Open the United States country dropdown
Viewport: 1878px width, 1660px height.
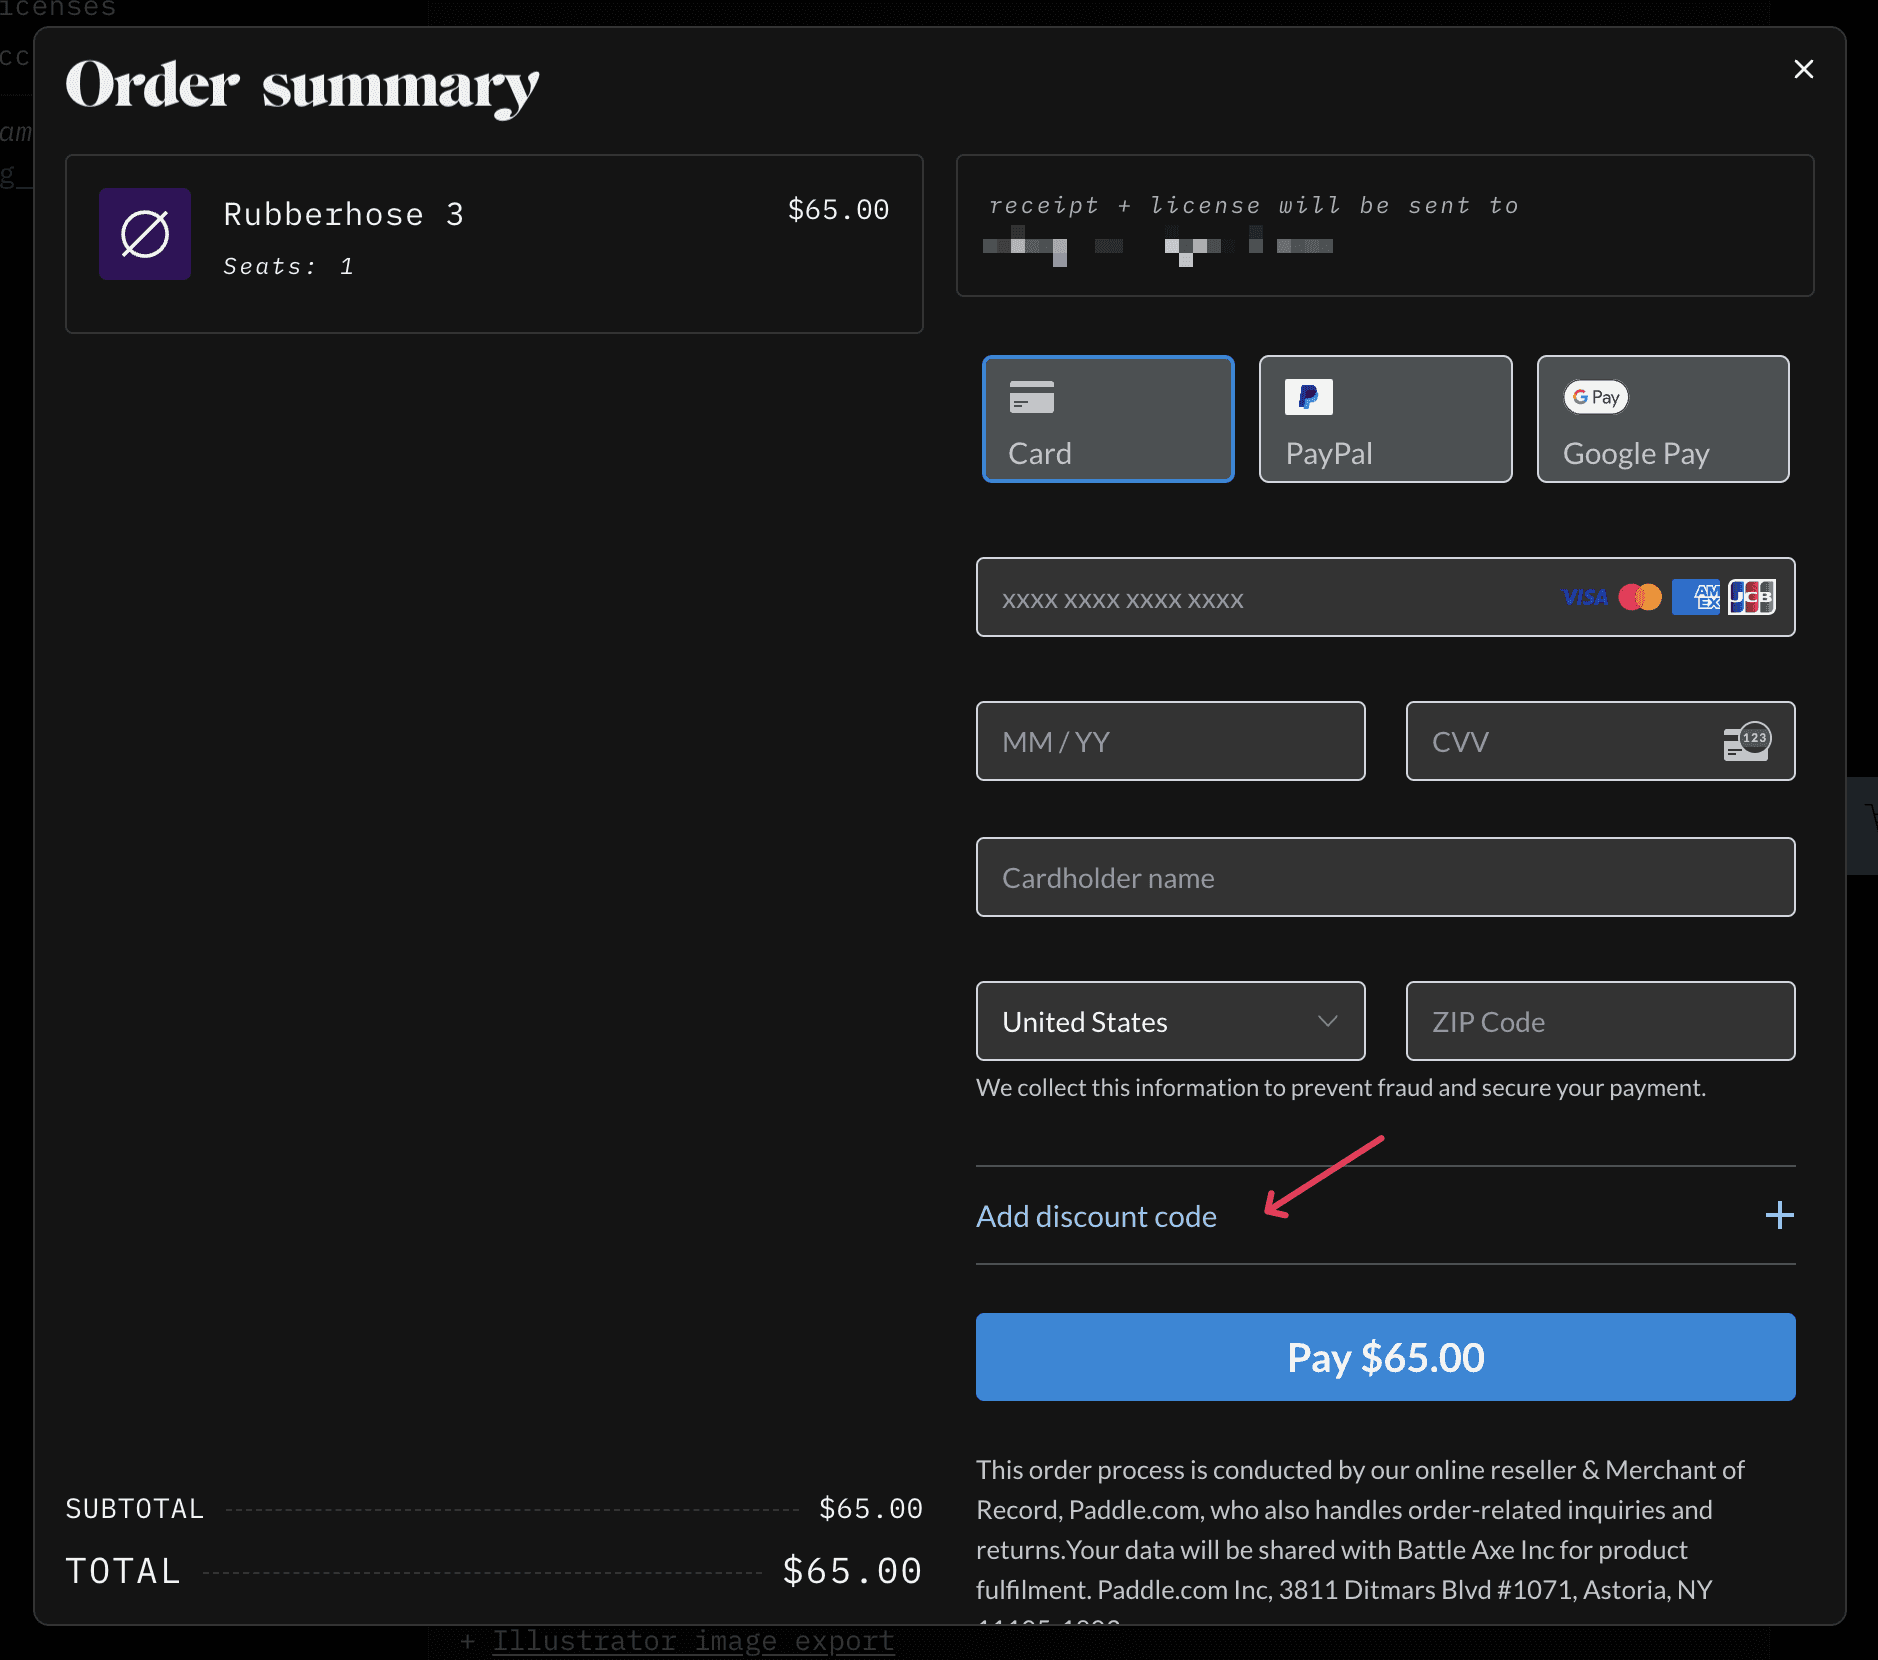[1171, 1021]
